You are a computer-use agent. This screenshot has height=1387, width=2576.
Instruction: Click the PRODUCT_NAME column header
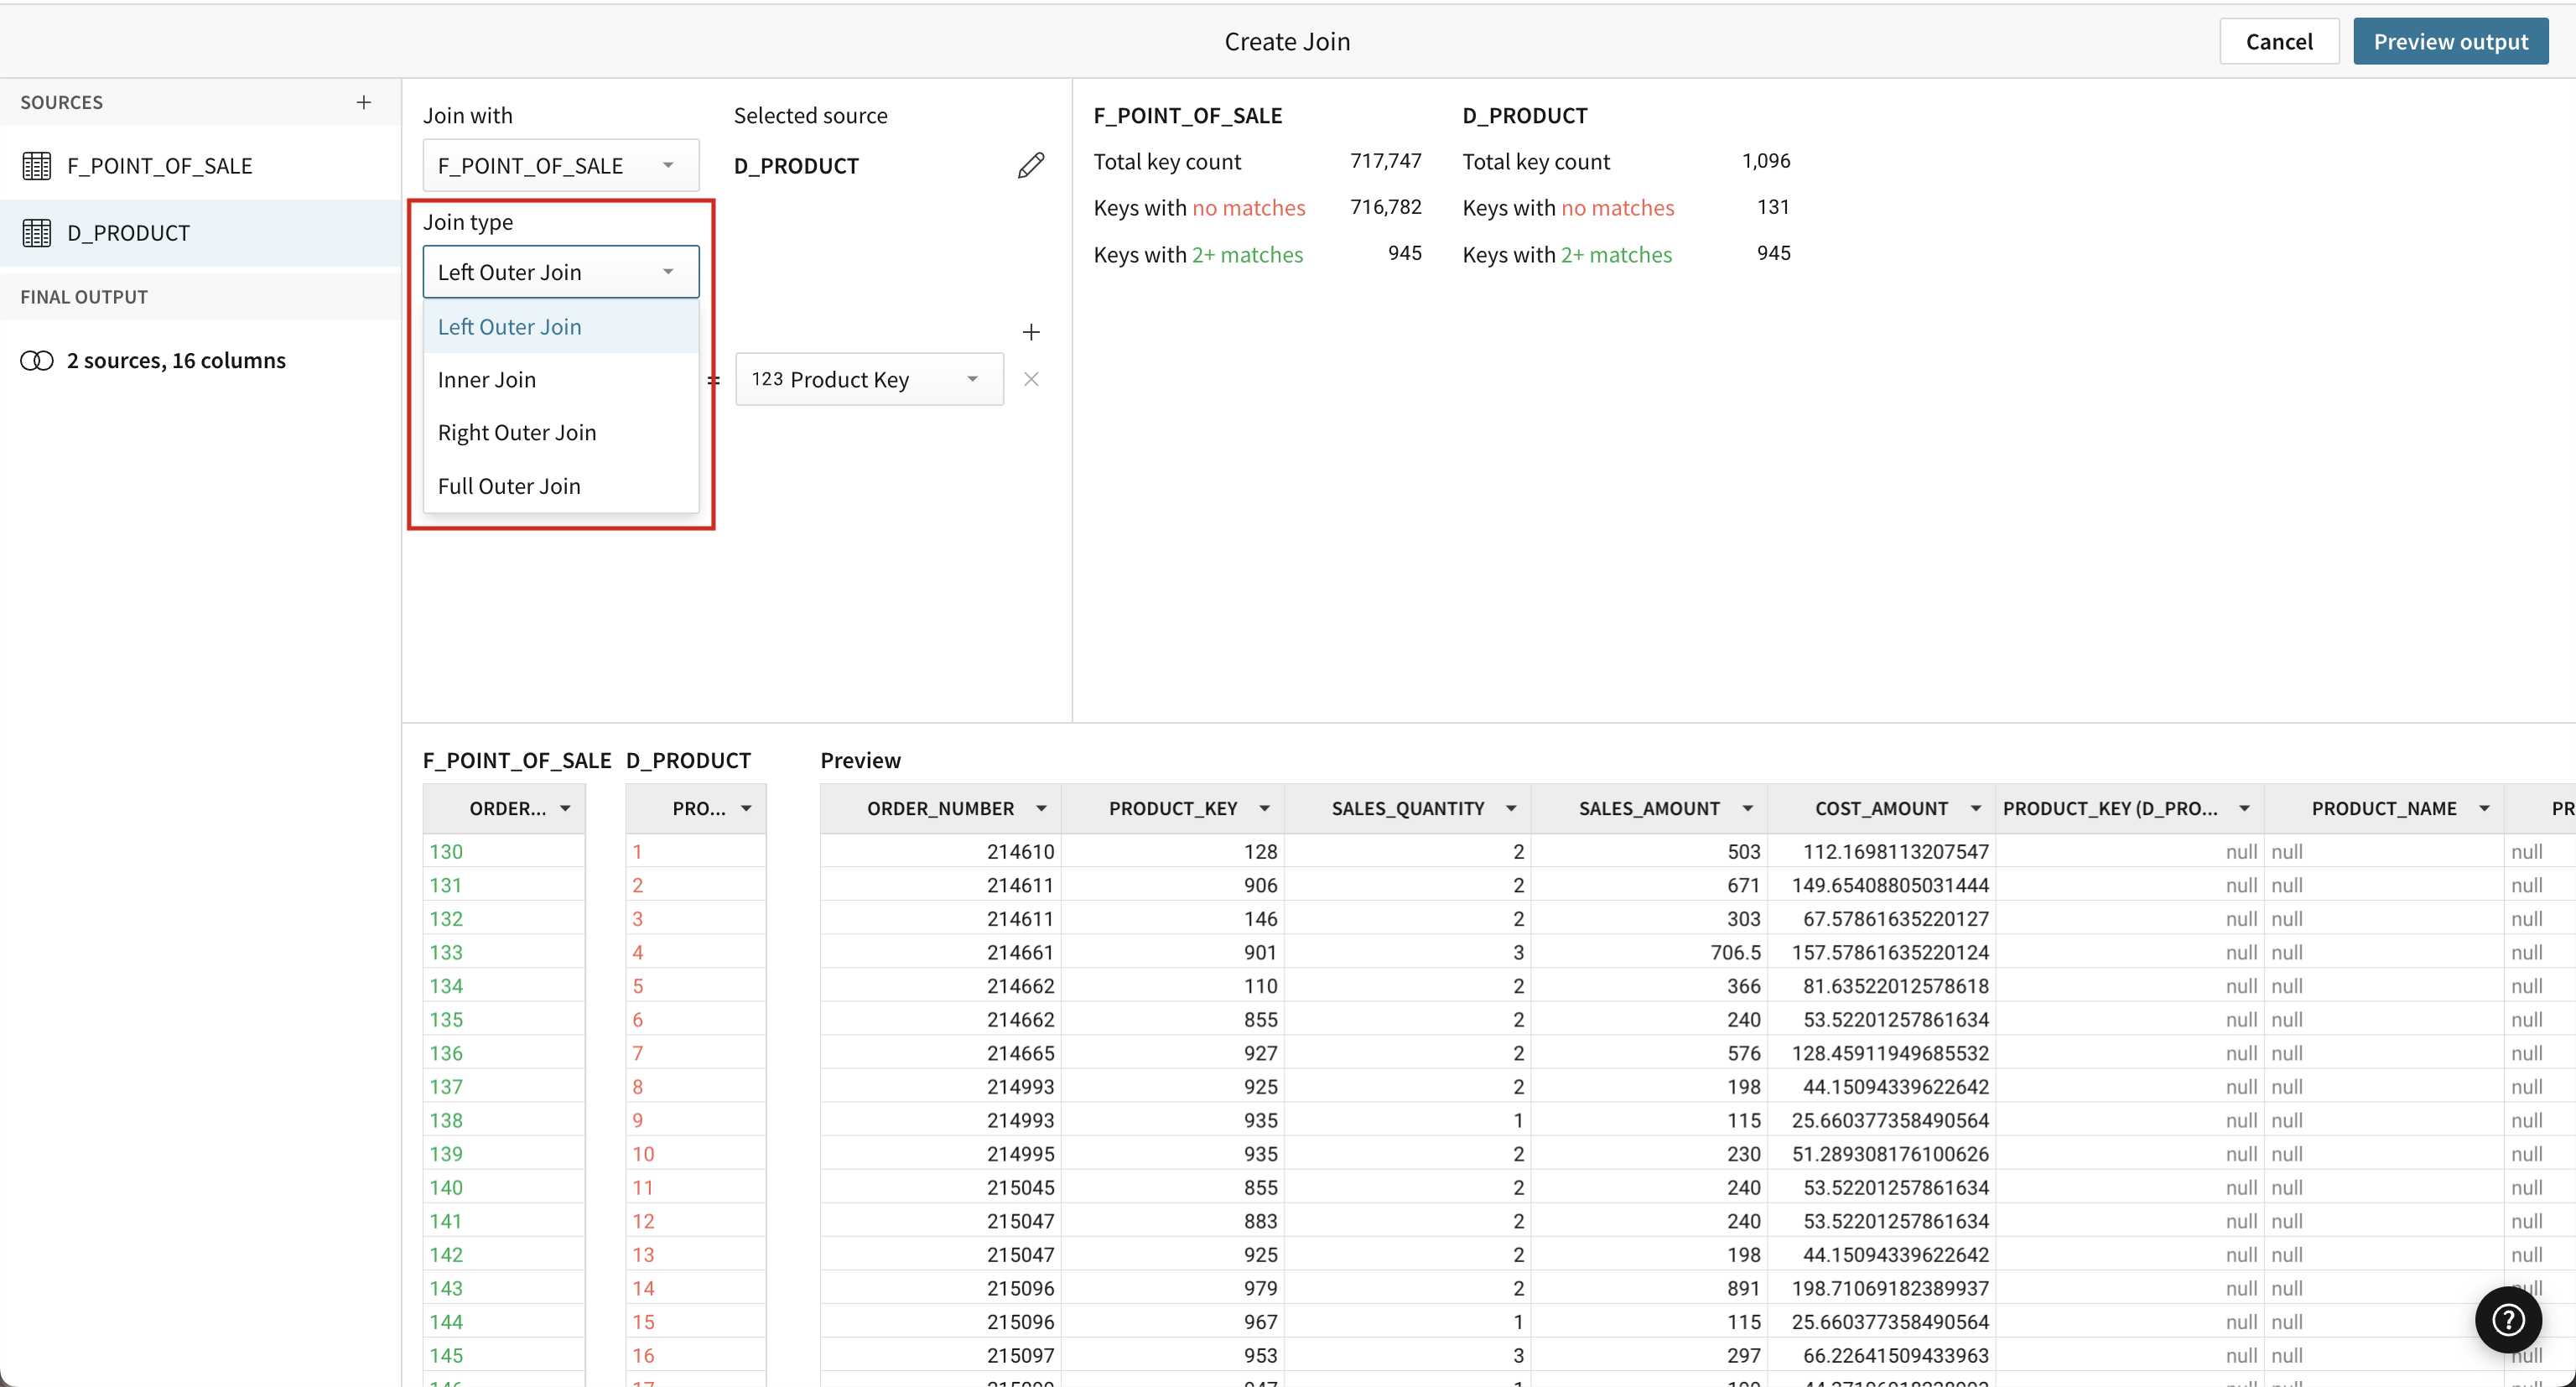(x=2383, y=808)
